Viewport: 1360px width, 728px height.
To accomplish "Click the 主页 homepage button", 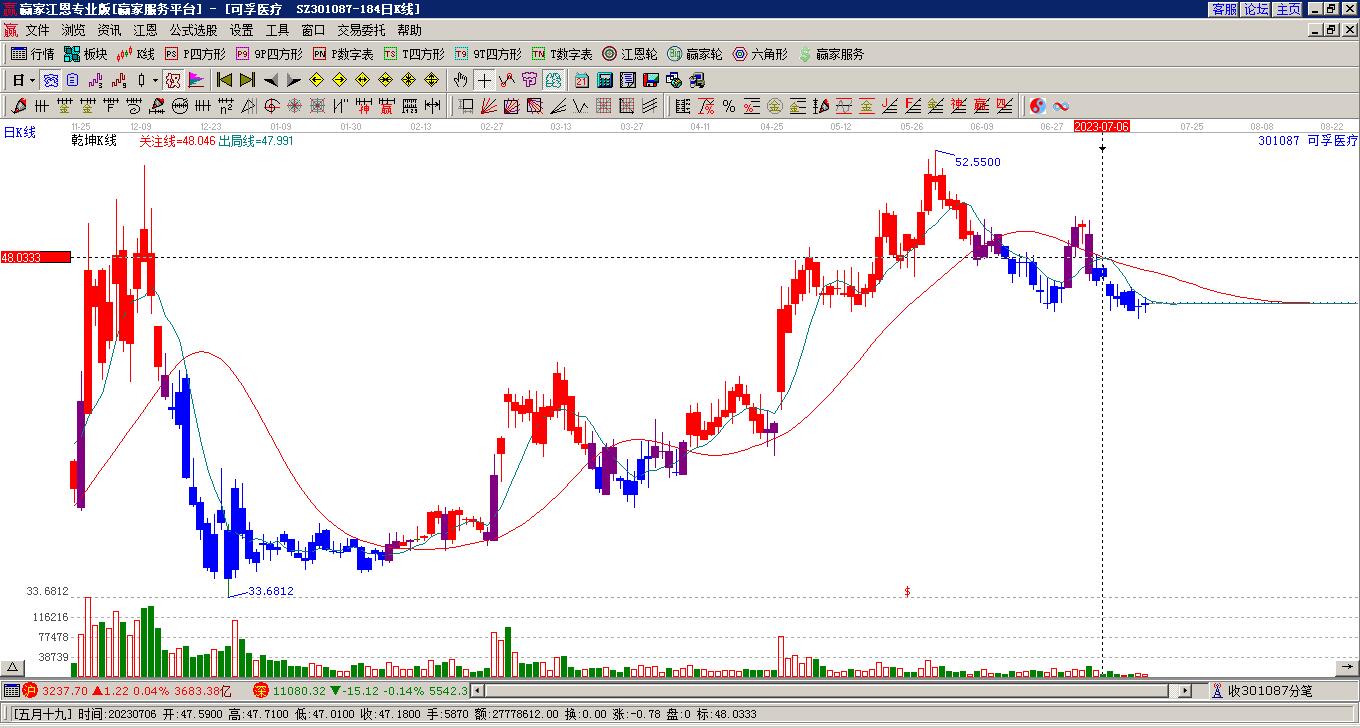I will pos(1288,9).
